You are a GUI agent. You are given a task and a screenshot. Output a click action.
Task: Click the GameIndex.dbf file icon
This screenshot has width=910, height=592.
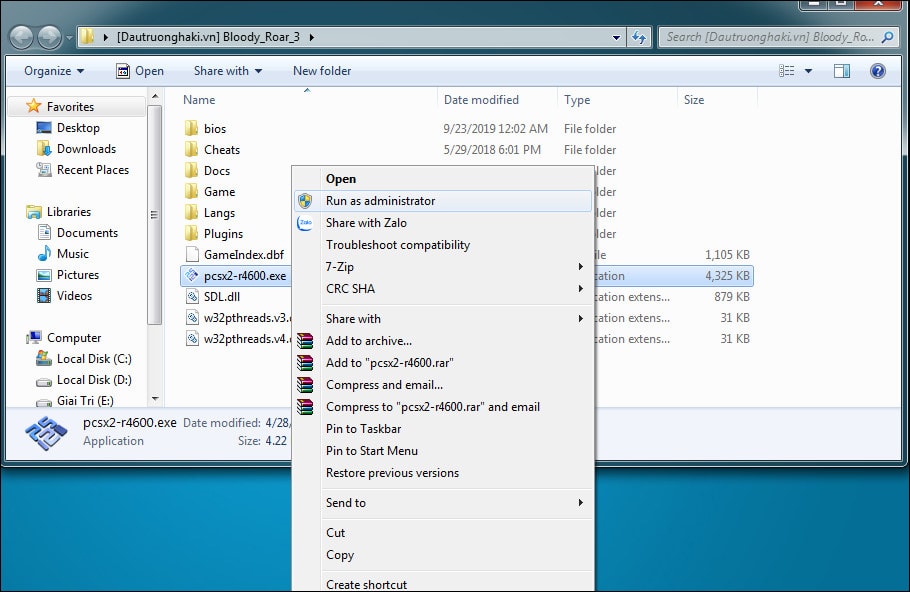coord(192,254)
